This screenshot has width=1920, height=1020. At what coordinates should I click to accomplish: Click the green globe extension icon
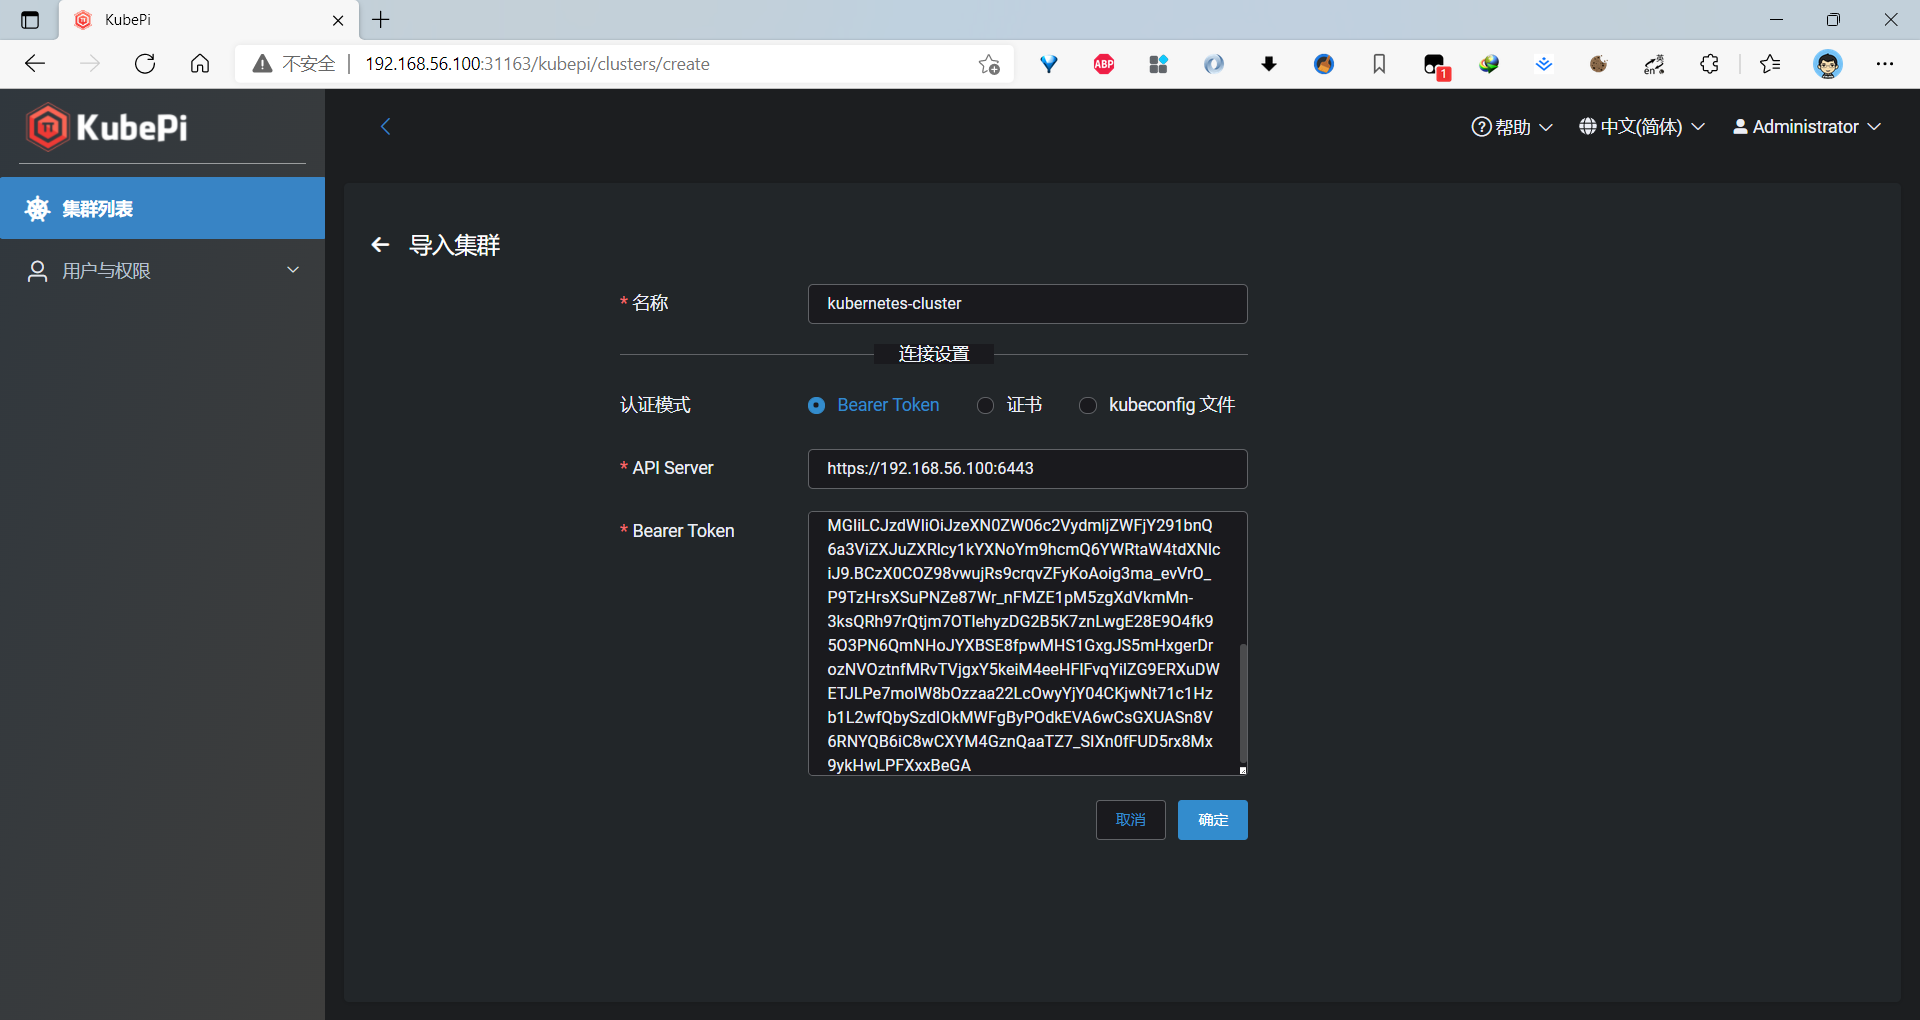(1489, 64)
